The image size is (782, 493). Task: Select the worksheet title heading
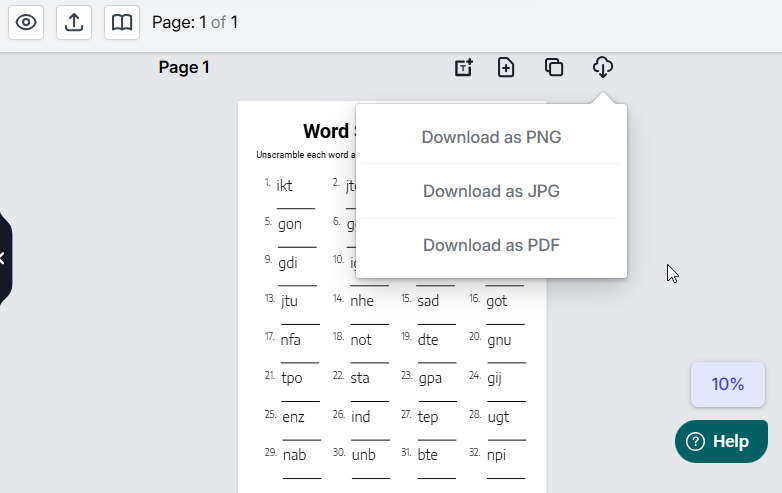tap(326, 132)
